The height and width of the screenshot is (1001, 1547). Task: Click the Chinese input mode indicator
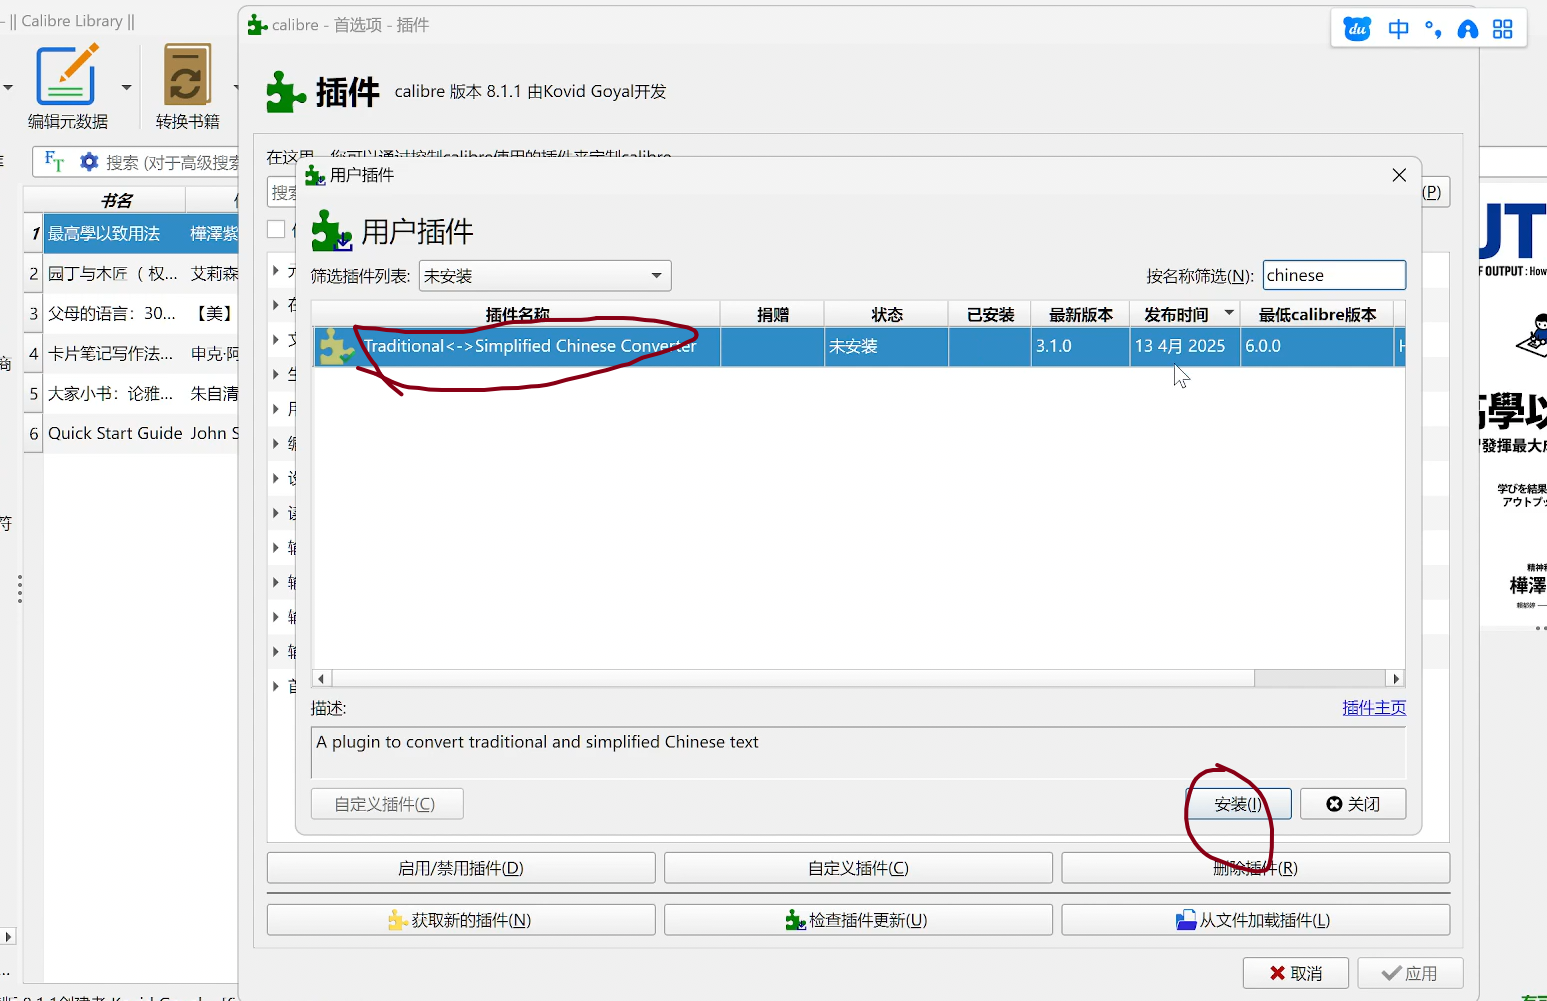pos(1398,29)
